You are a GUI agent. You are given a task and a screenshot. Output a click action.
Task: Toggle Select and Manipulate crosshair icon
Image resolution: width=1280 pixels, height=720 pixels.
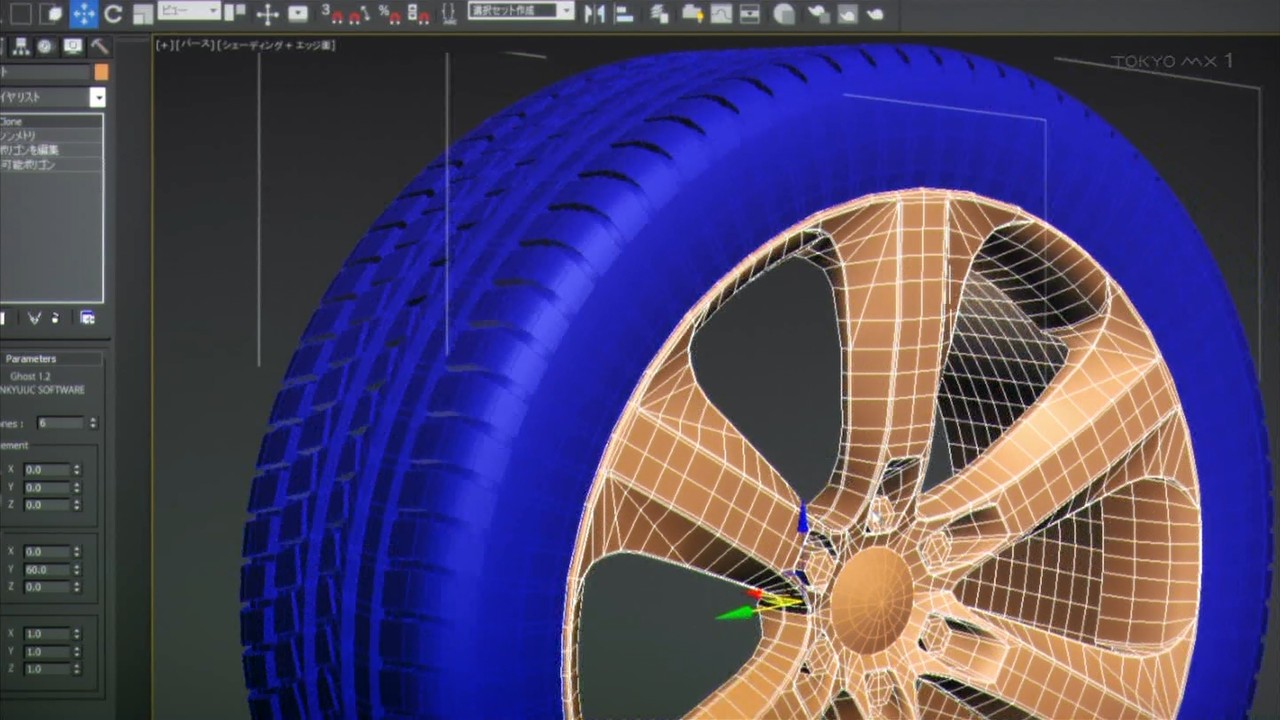pyautogui.click(x=267, y=14)
